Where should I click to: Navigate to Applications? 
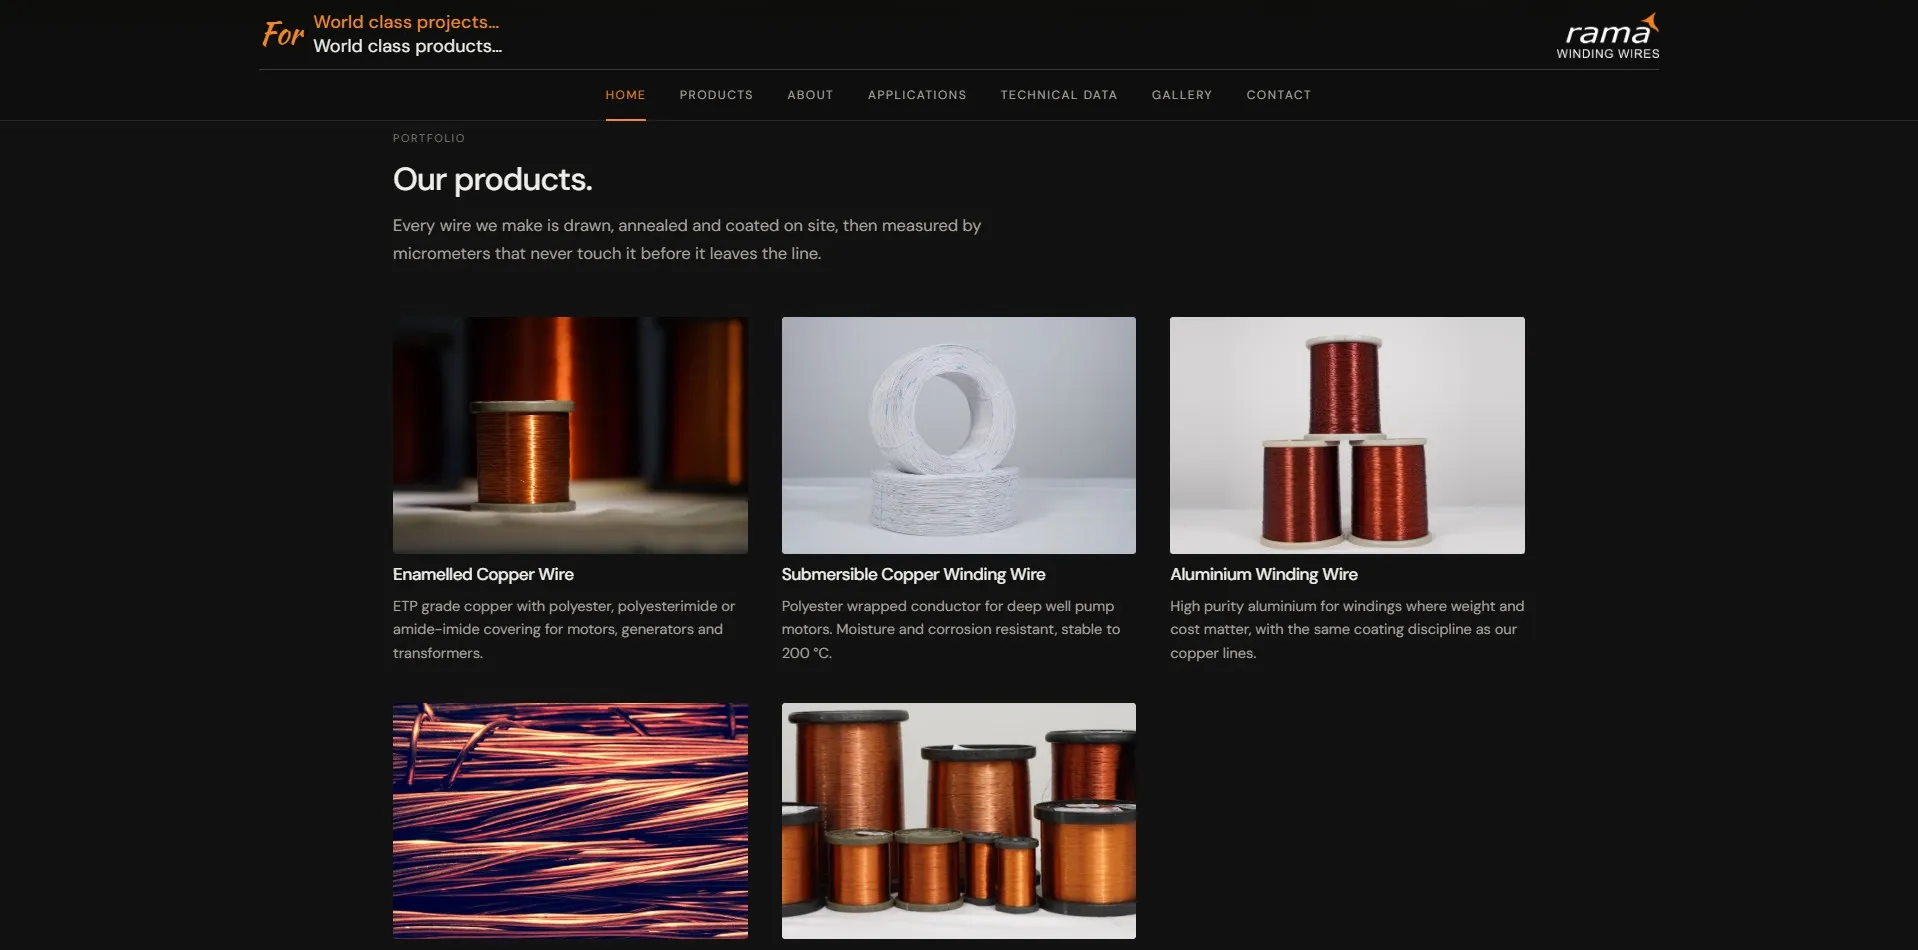click(917, 95)
